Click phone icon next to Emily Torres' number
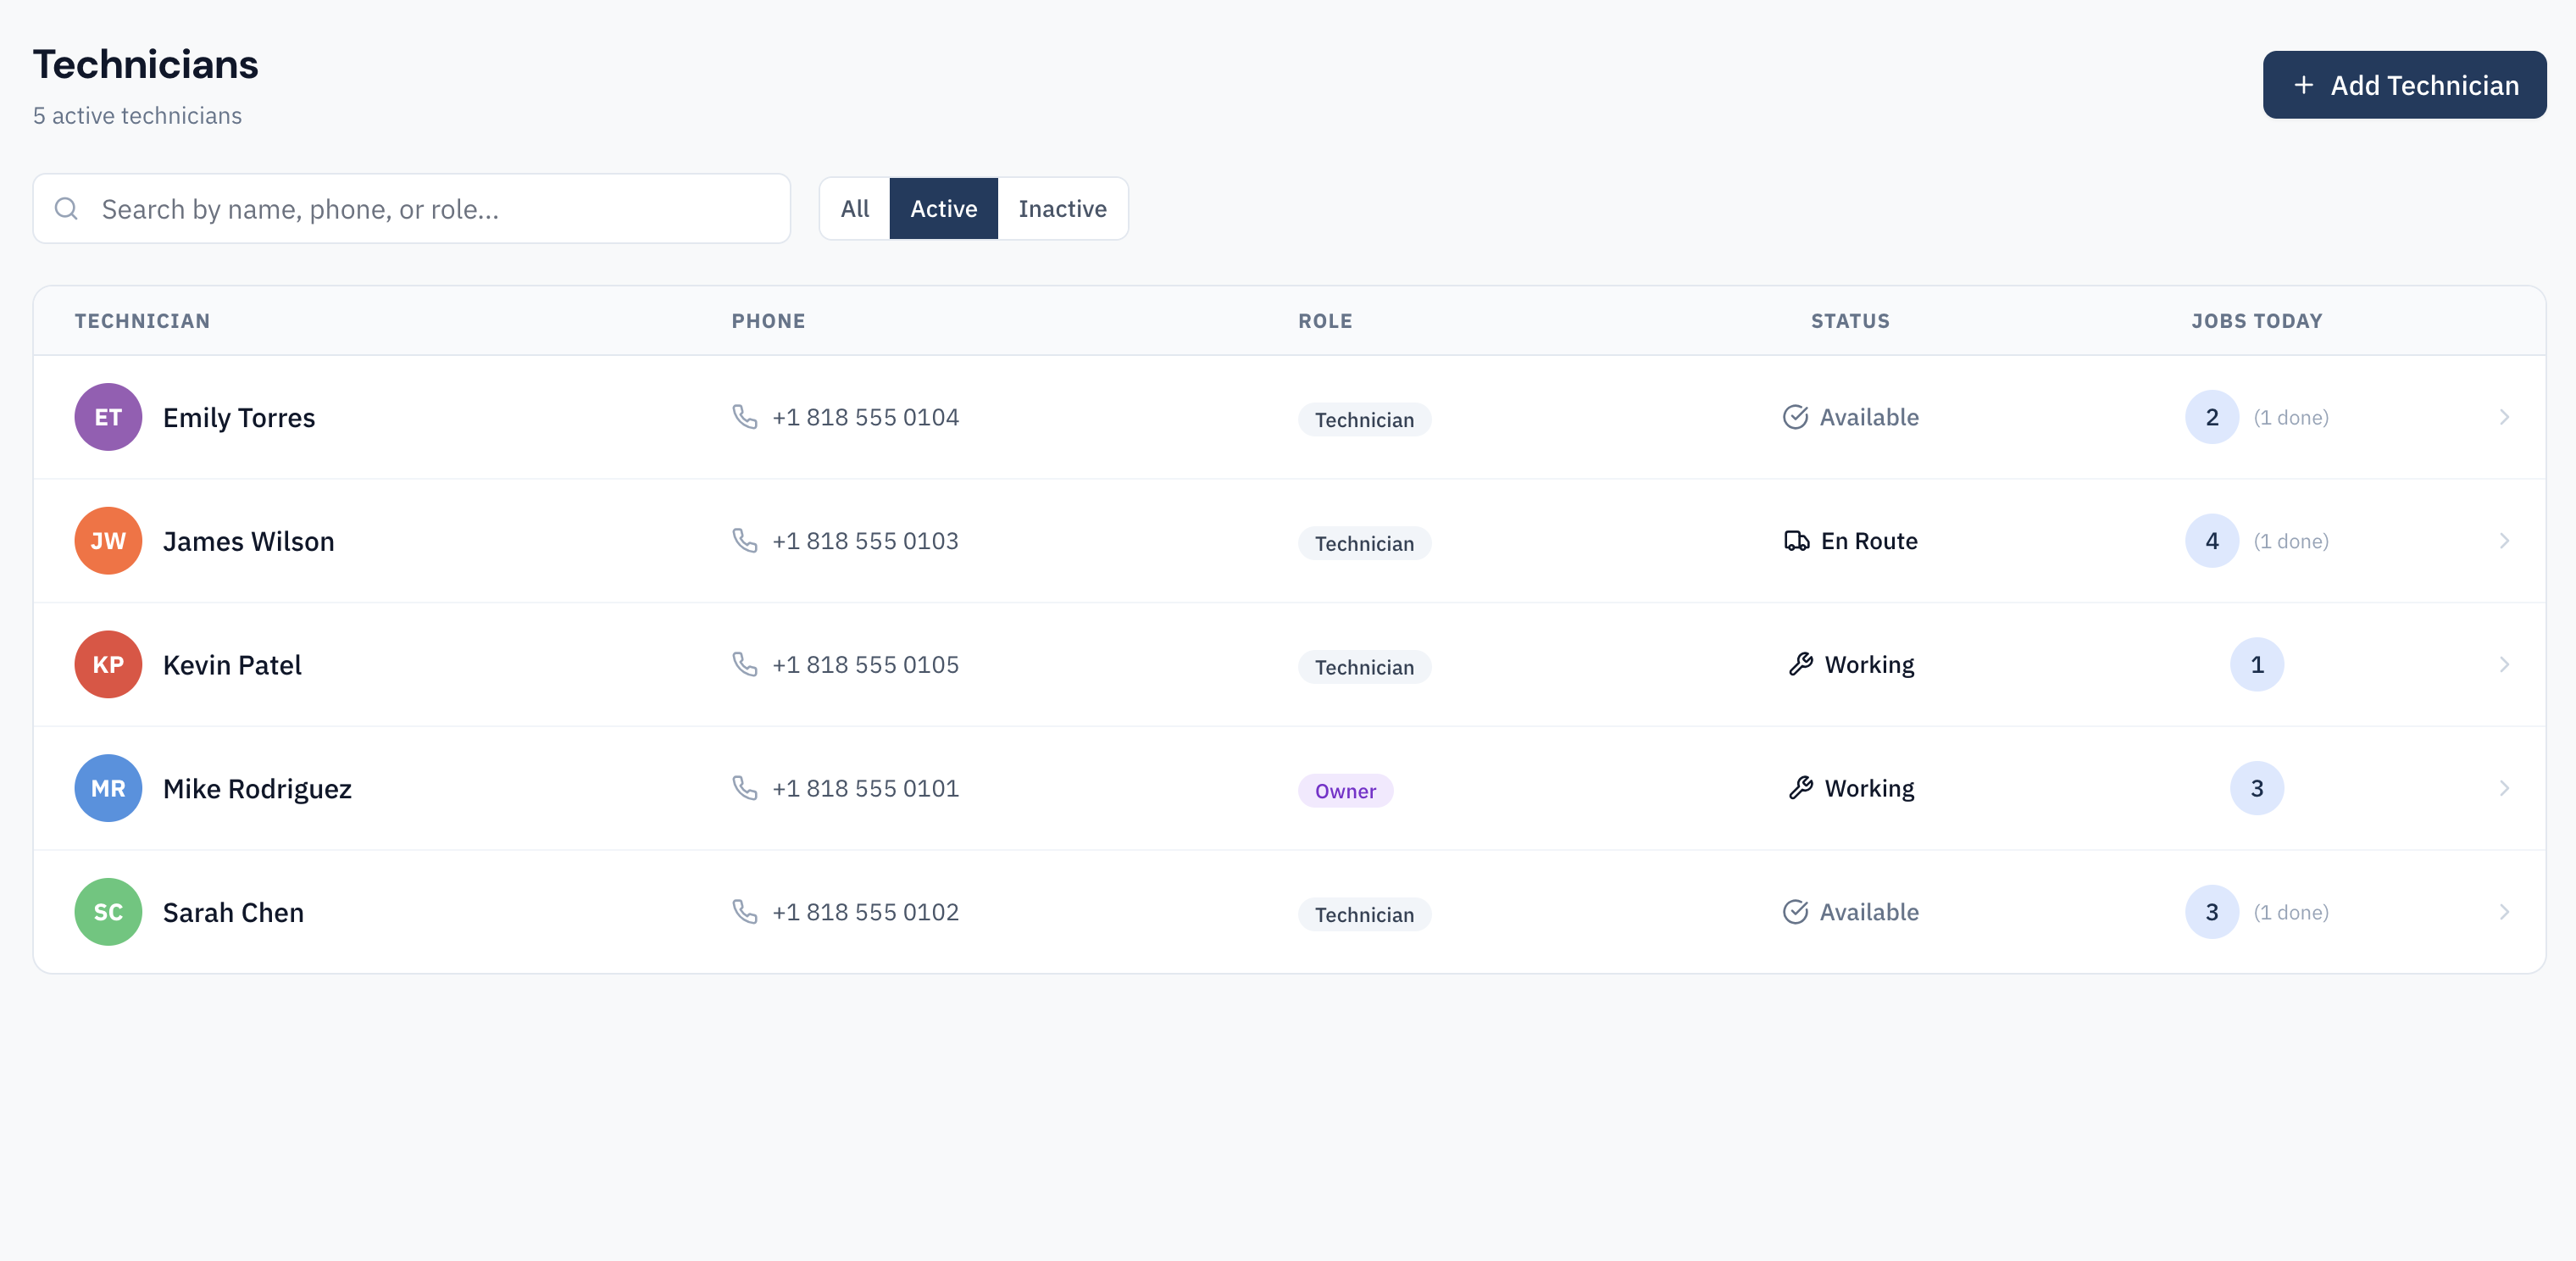Image resolution: width=2576 pixels, height=1261 pixels. point(744,416)
